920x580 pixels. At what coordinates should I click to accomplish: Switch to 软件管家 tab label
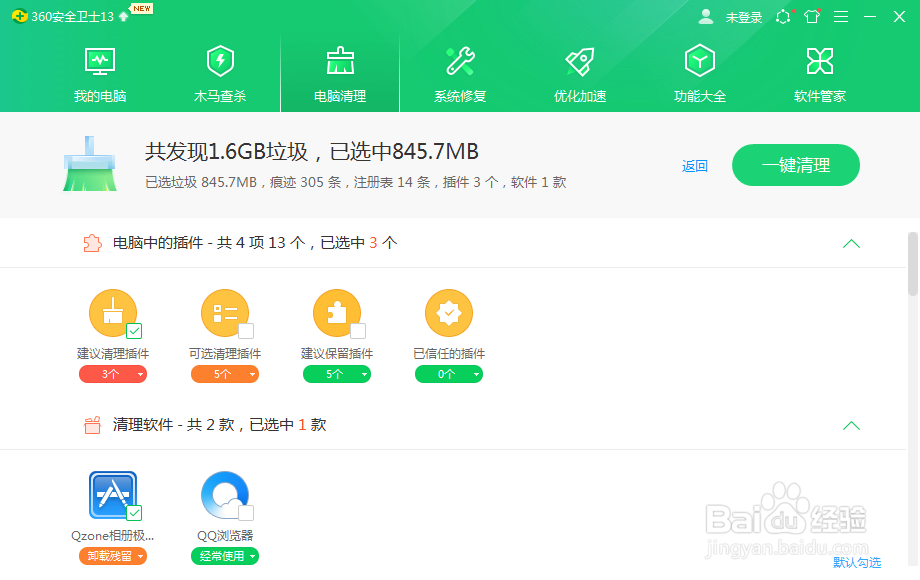tap(820, 96)
